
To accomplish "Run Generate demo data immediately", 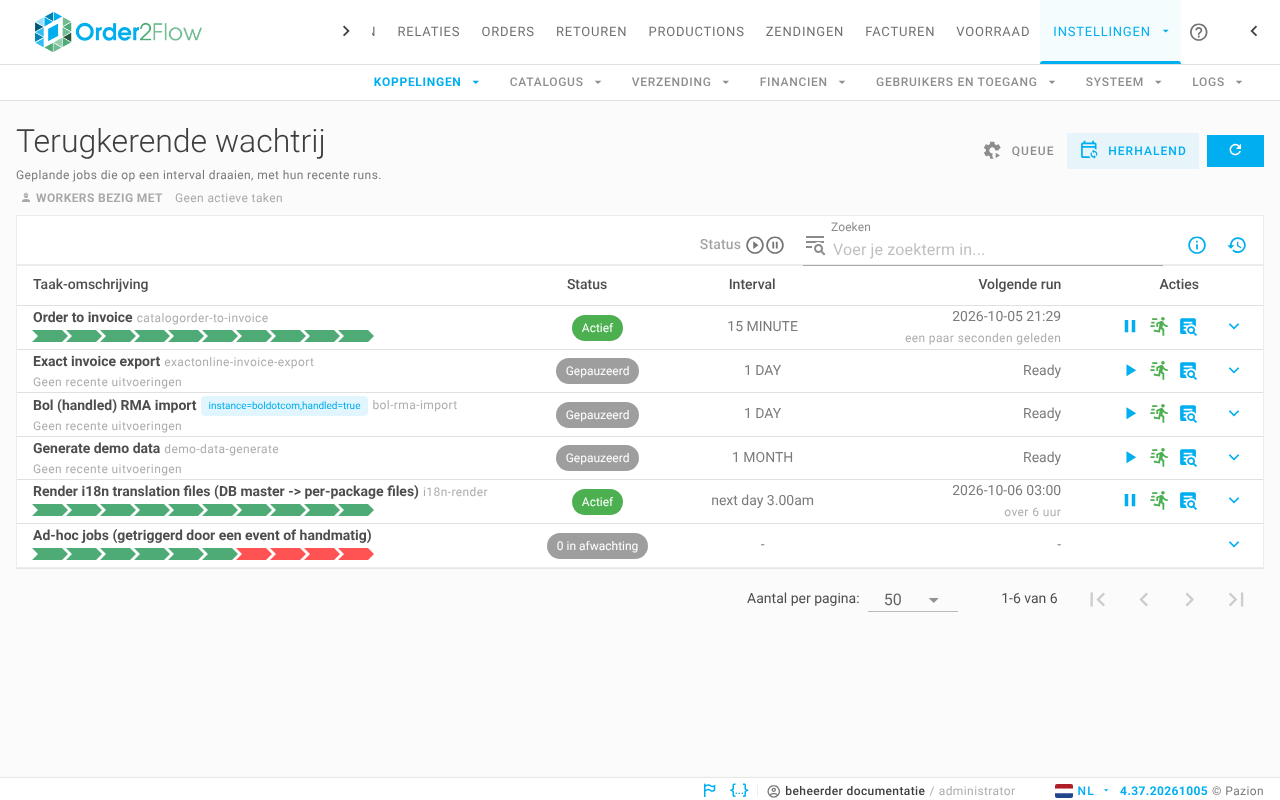I will click(1159, 457).
